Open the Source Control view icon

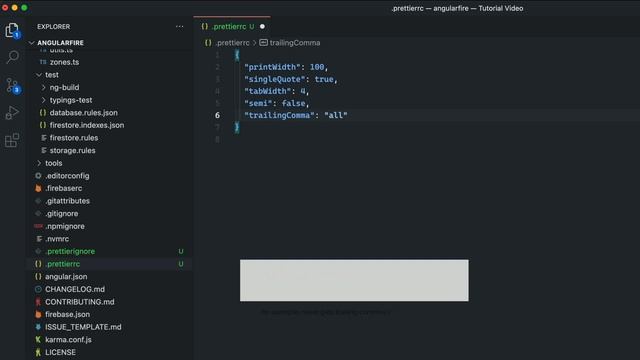(x=12, y=85)
